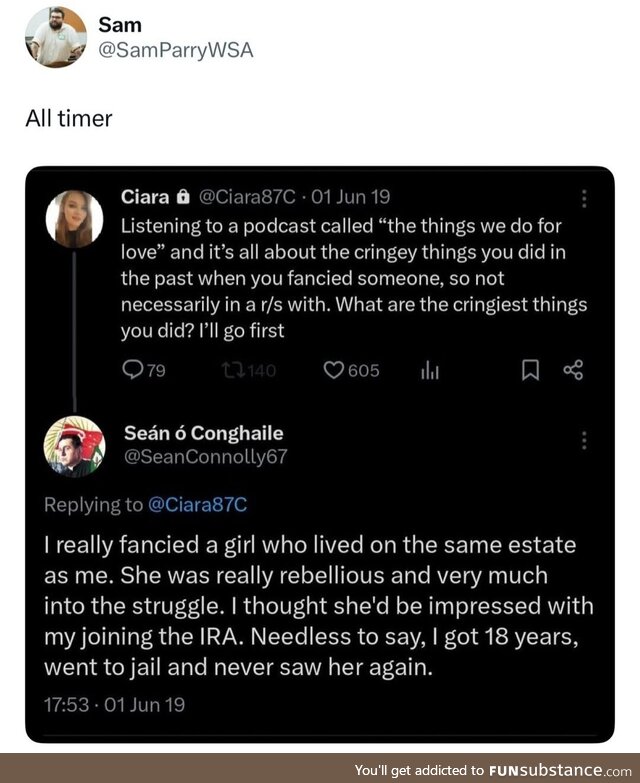
Task: Open analytics bar chart icon on Ciara's tweet
Action: [430, 370]
